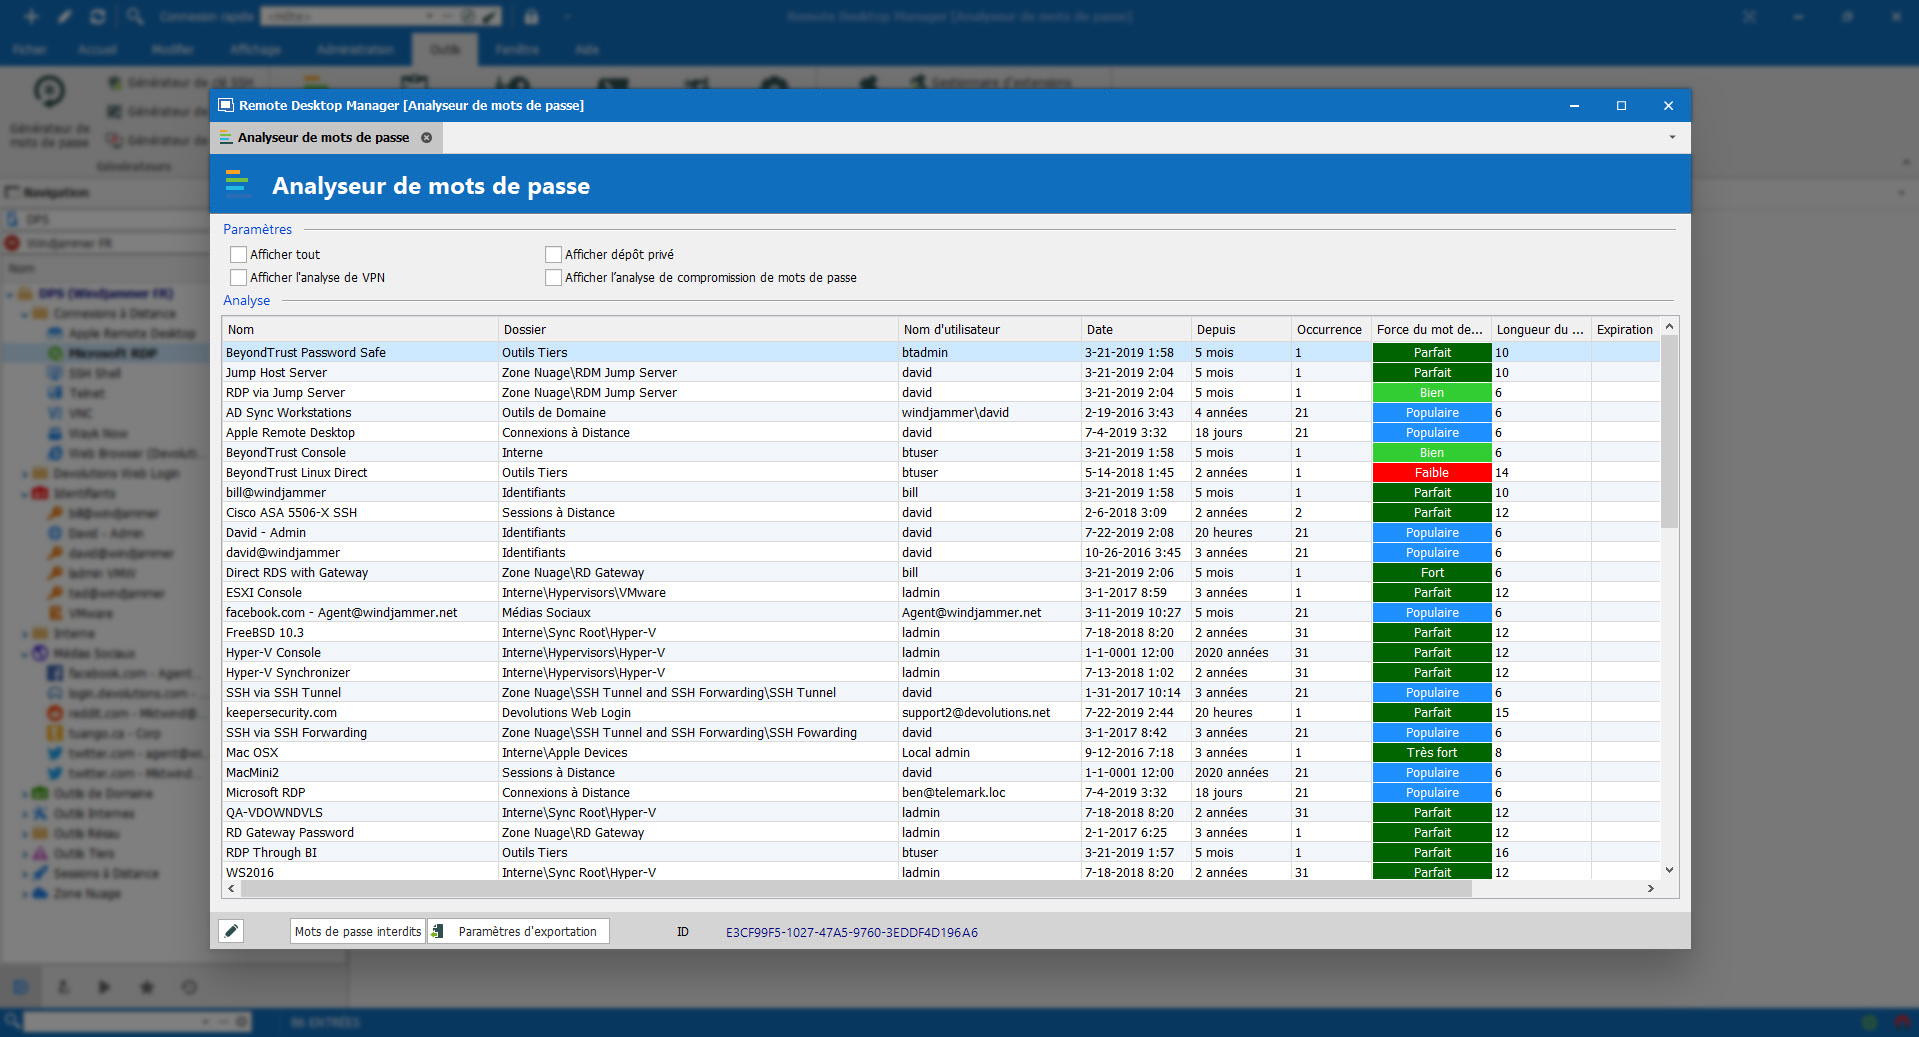Select BeyondTrust Console entry
Image resolution: width=1919 pixels, height=1037 pixels.
[x=941, y=452]
